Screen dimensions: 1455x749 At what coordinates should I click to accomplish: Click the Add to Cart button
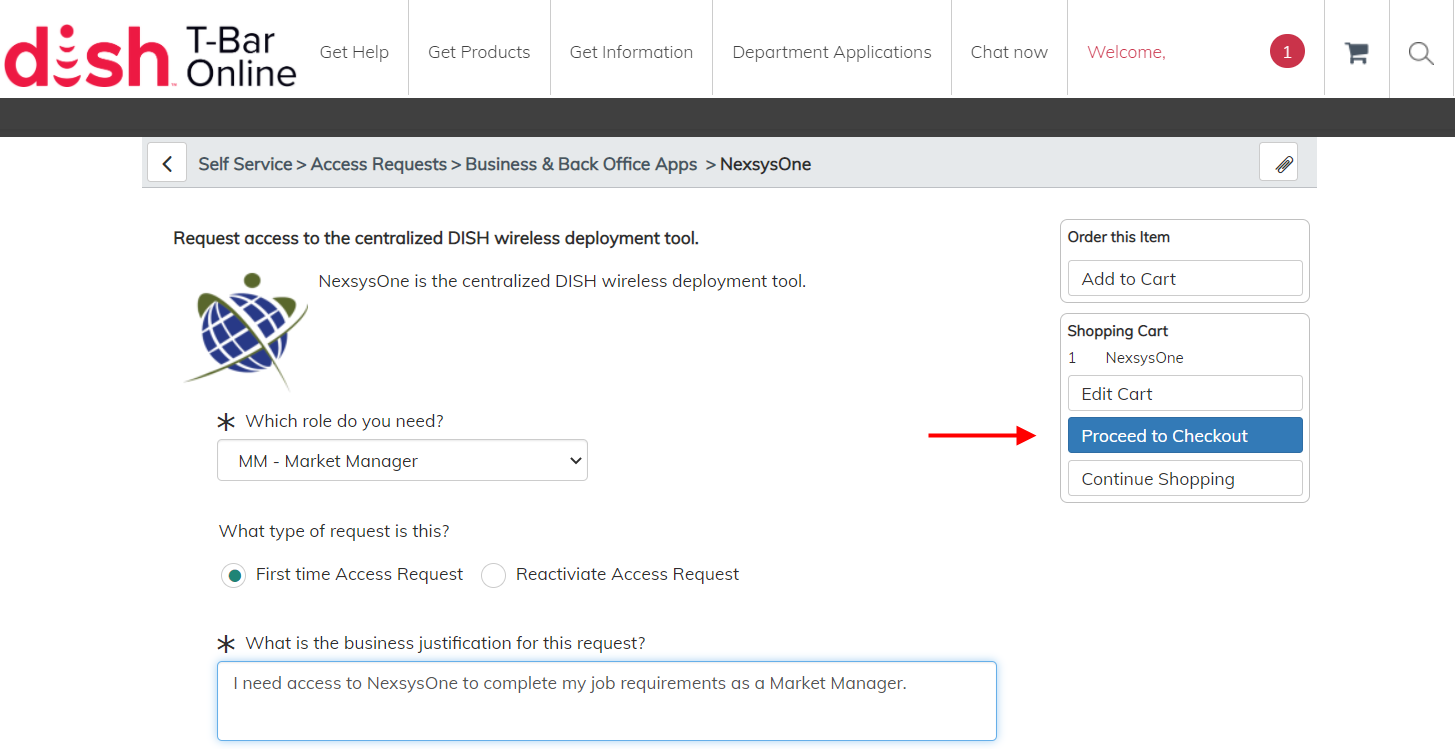click(1185, 279)
